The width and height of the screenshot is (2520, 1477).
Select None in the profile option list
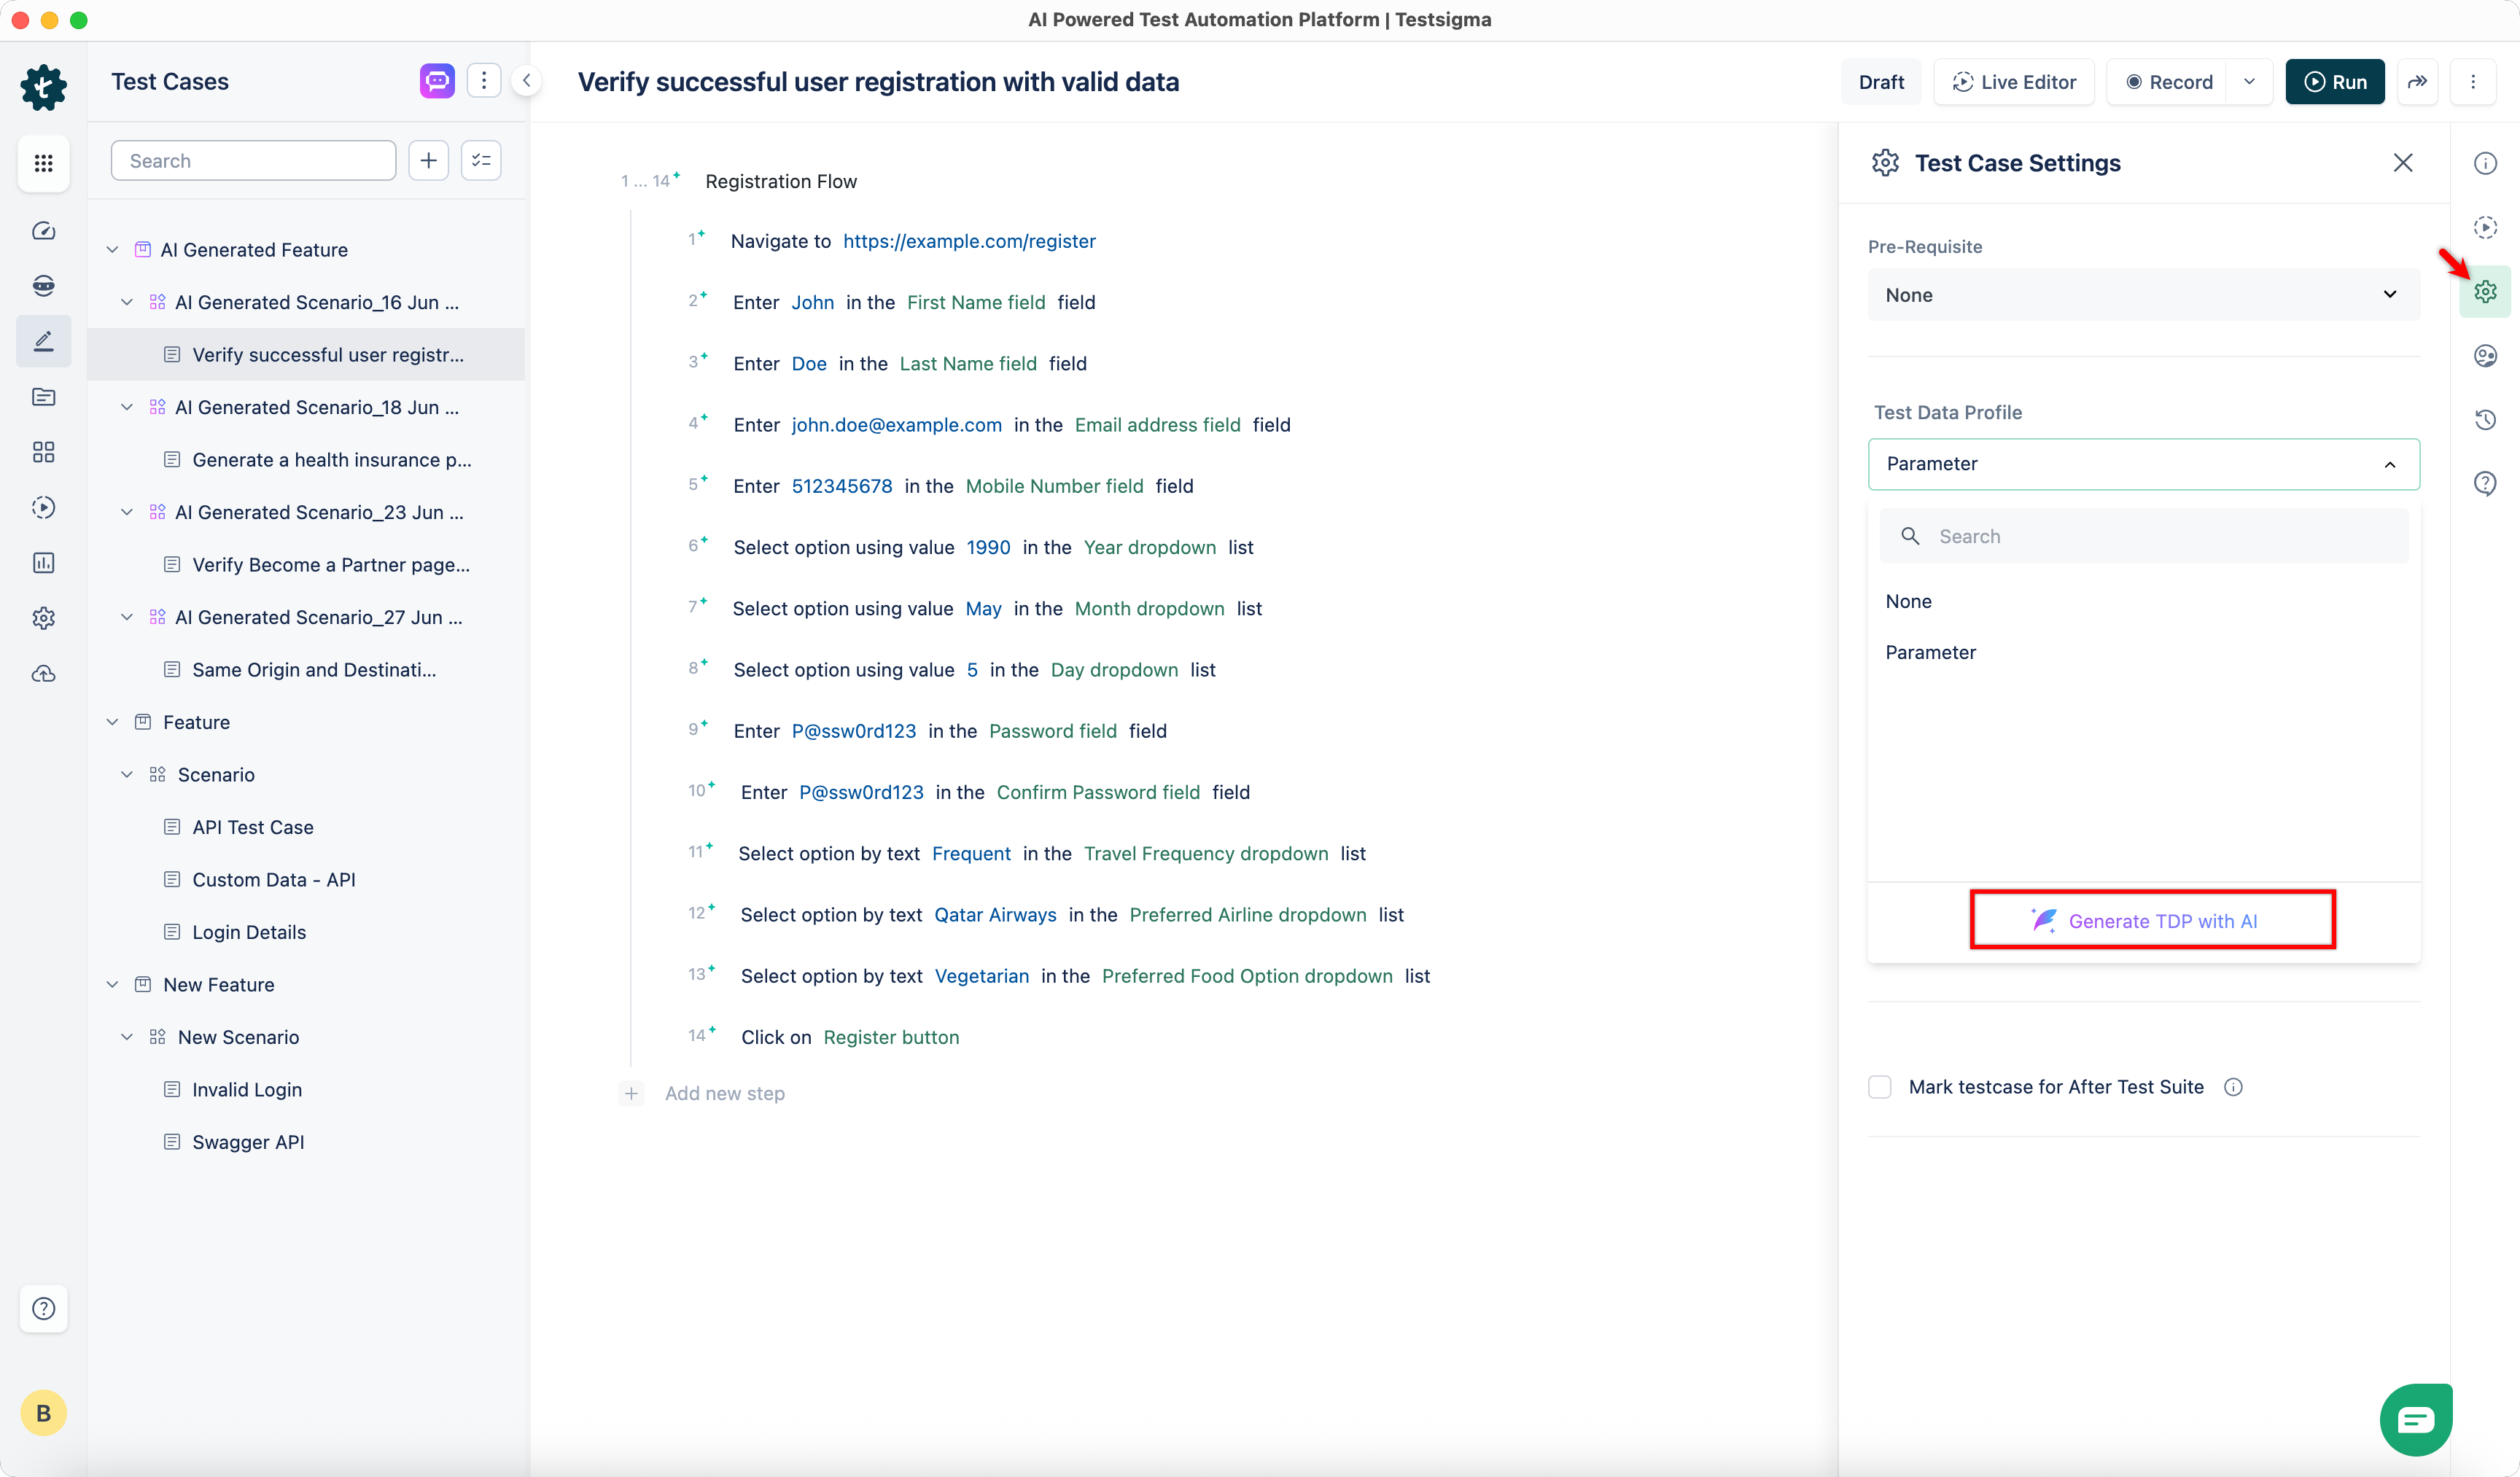pos(1908,601)
